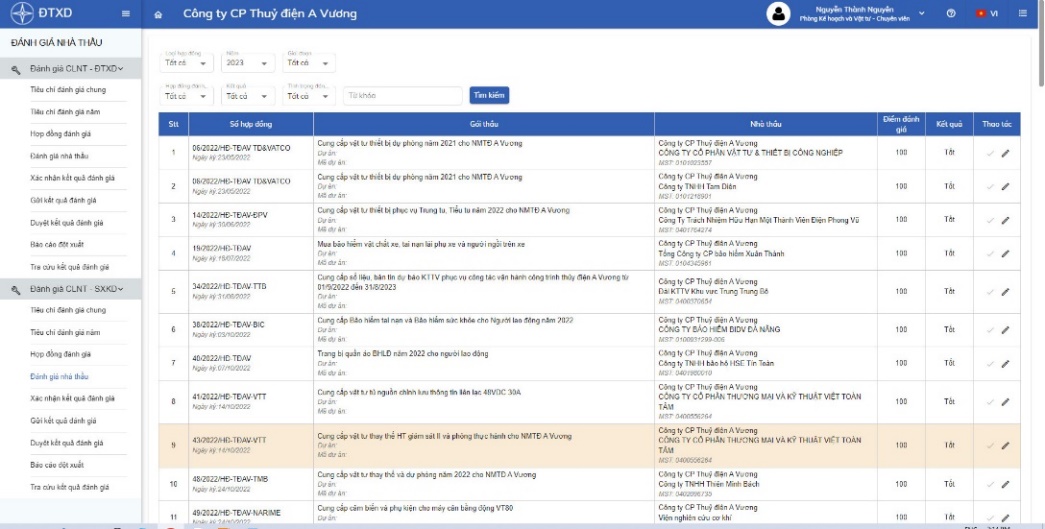Collapse the Đánh giá CLNT - ĐTXD section
The height and width of the screenshot is (529, 1045).
pyautogui.click(x=121, y=69)
